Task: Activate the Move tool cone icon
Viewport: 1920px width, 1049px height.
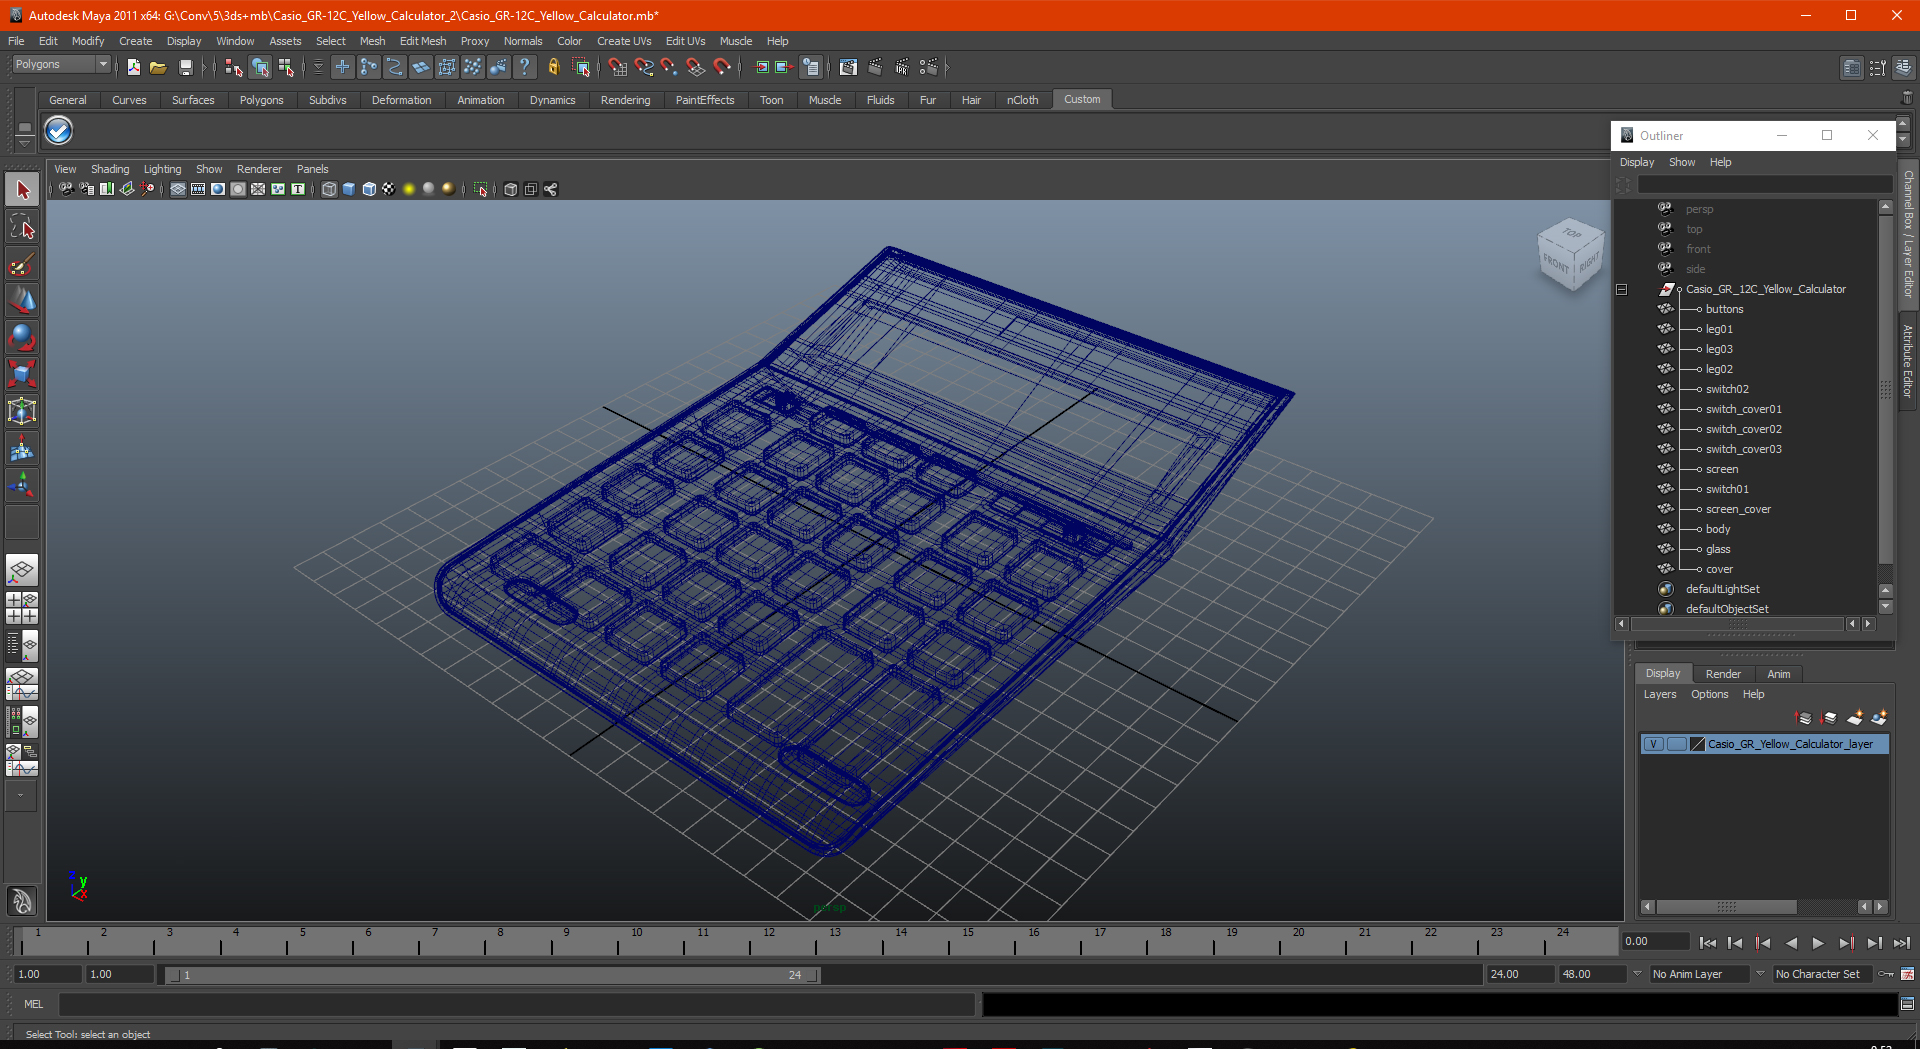Action: (22, 301)
